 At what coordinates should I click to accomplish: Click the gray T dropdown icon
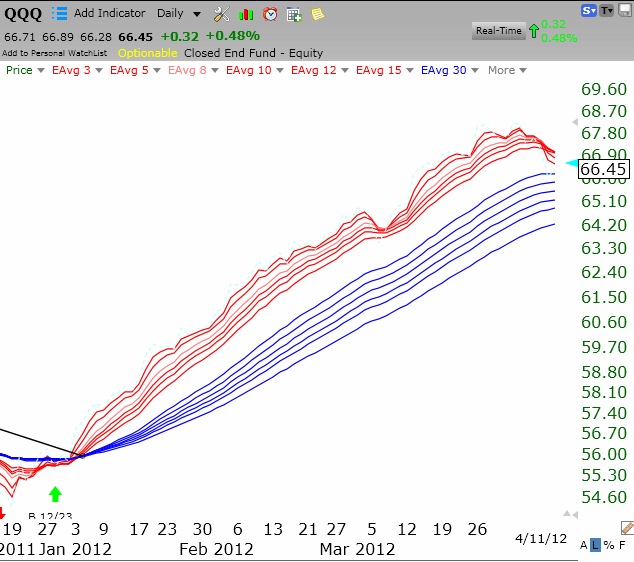coord(606,11)
